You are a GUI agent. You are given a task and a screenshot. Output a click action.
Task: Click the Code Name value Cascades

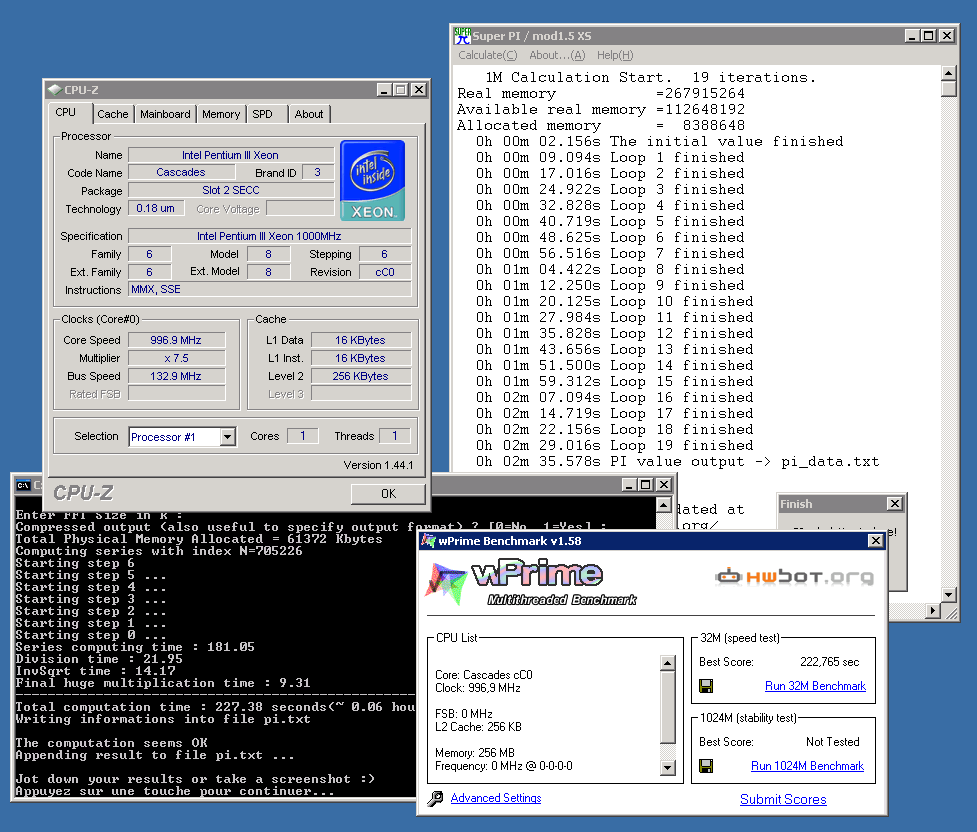181,172
